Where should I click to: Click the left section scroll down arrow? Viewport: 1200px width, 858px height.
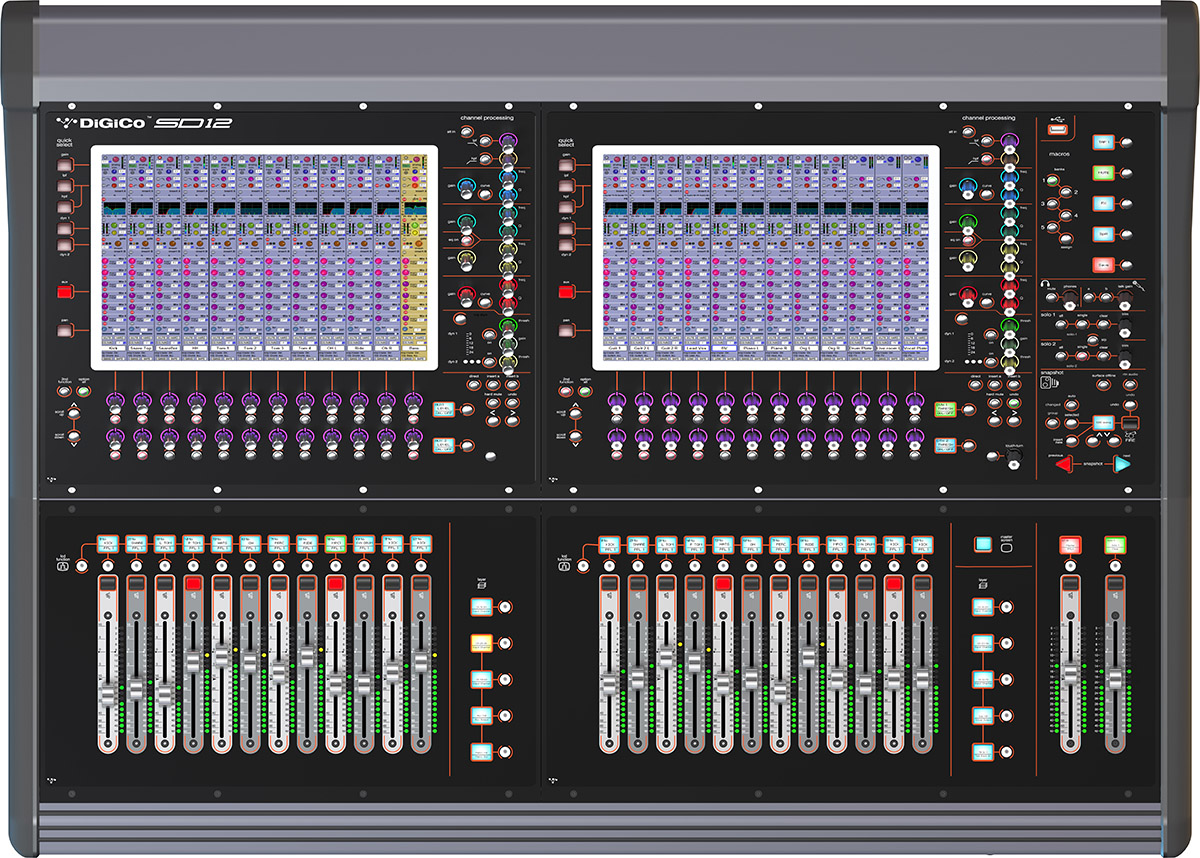click(75, 434)
